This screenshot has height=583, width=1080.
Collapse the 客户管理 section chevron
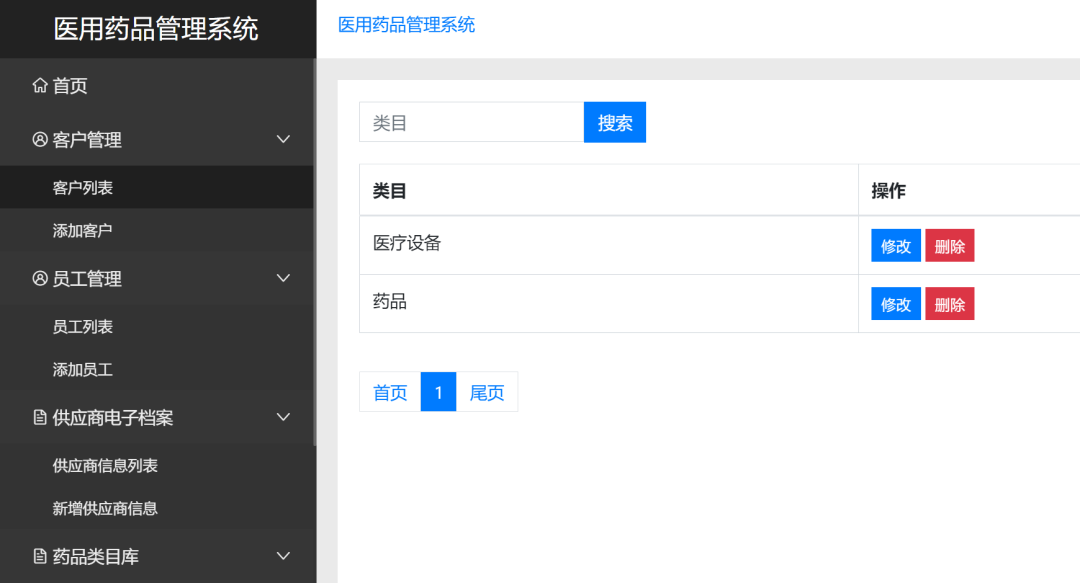click(283, 140)
